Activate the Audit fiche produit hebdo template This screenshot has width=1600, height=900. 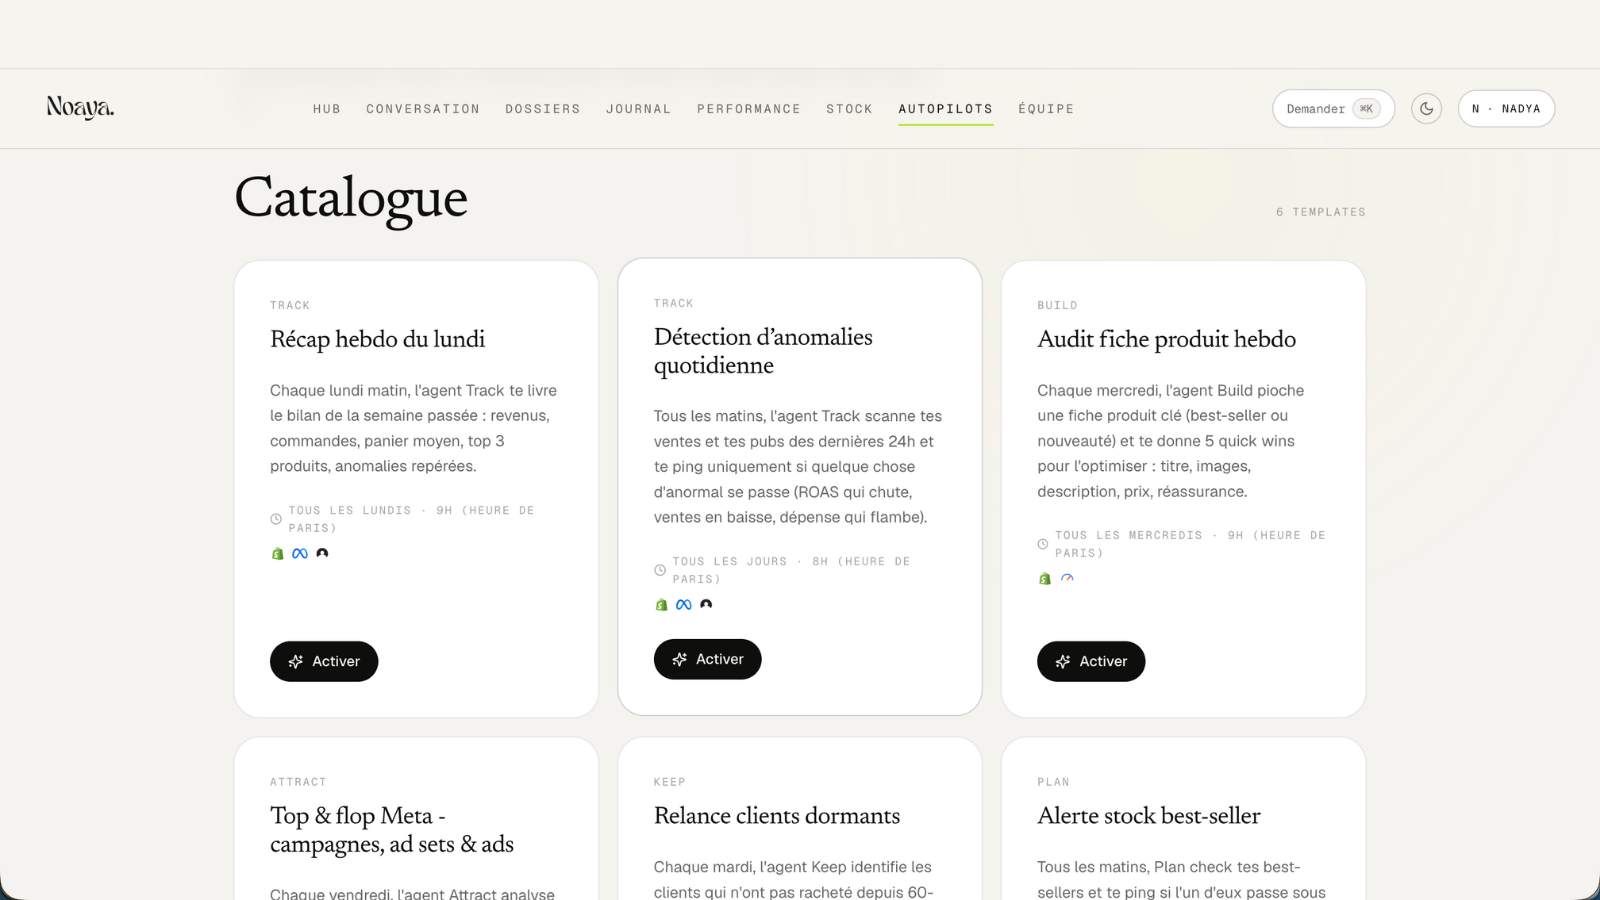pos(1091,661)
